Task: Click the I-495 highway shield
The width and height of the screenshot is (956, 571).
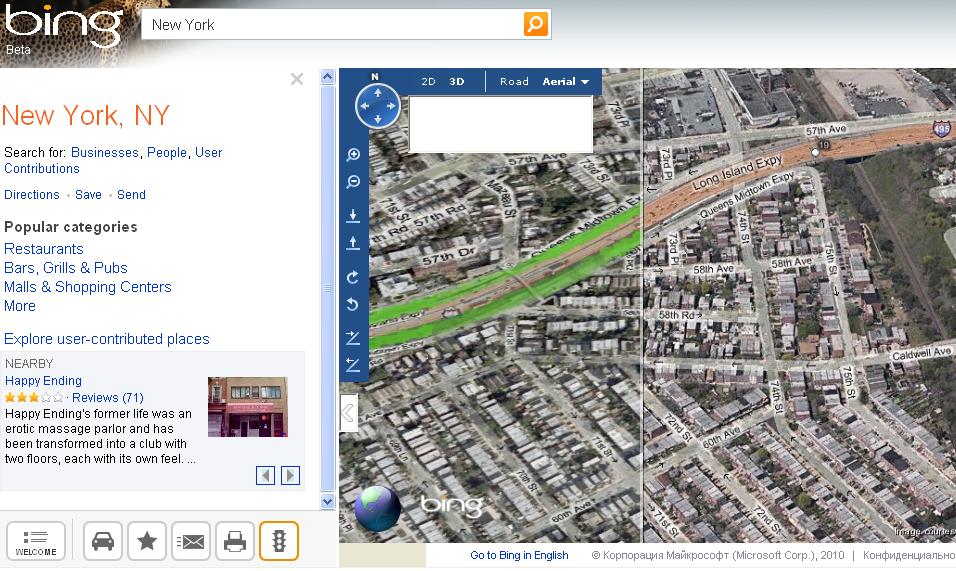Action: (941, 129)
